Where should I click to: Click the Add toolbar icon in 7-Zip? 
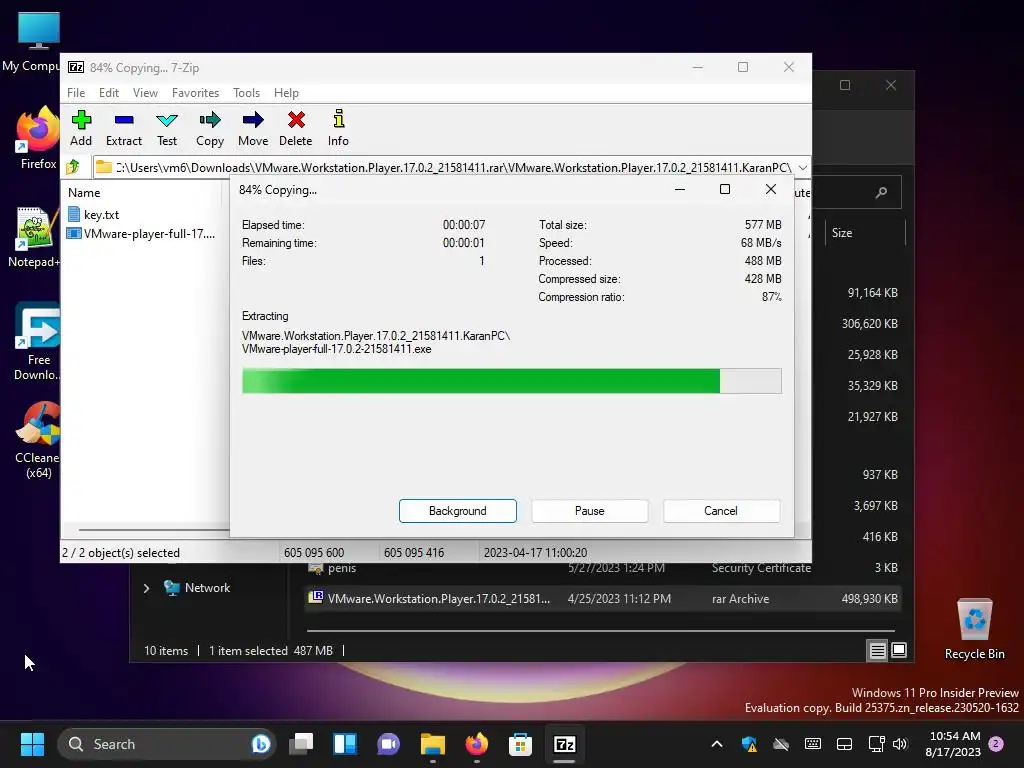(81, 128)
